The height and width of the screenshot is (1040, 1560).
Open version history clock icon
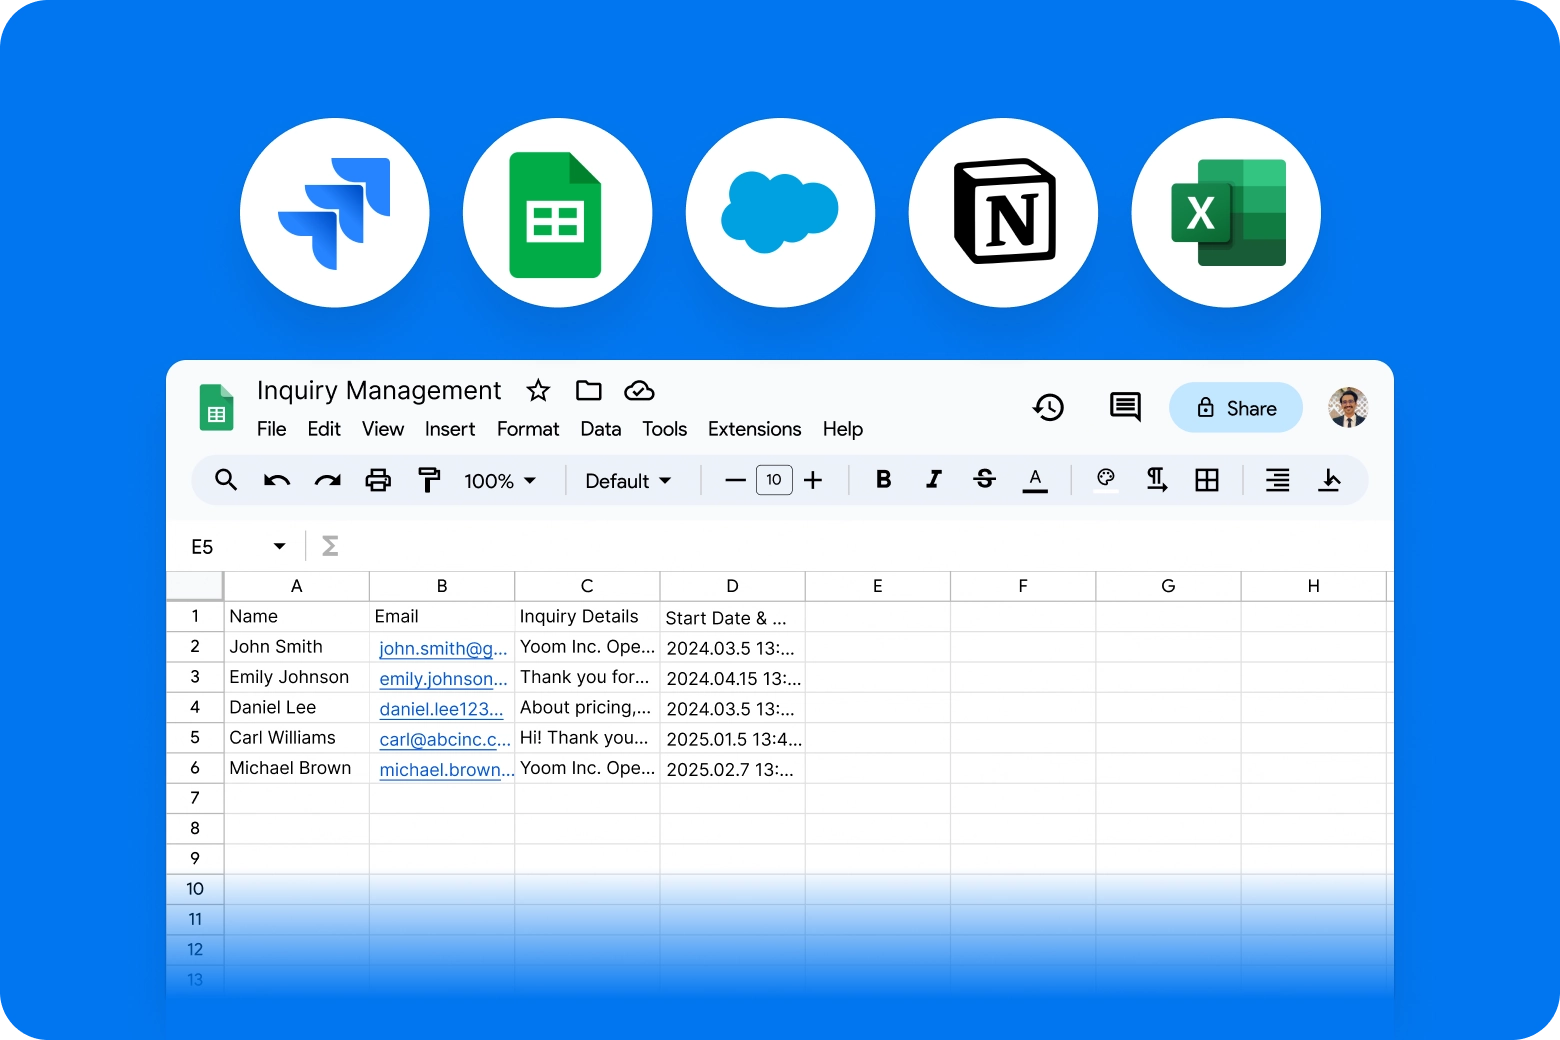click(1048, 407)
